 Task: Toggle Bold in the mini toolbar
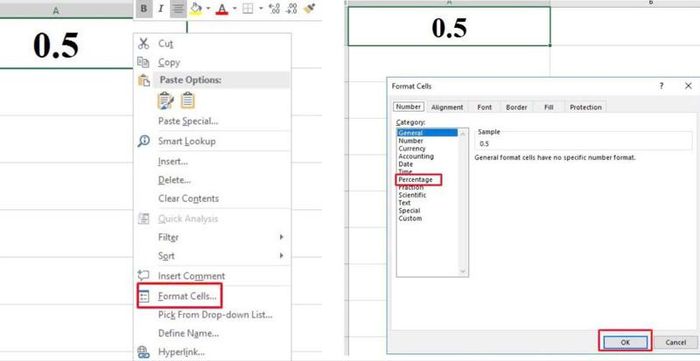pos(144,8)
